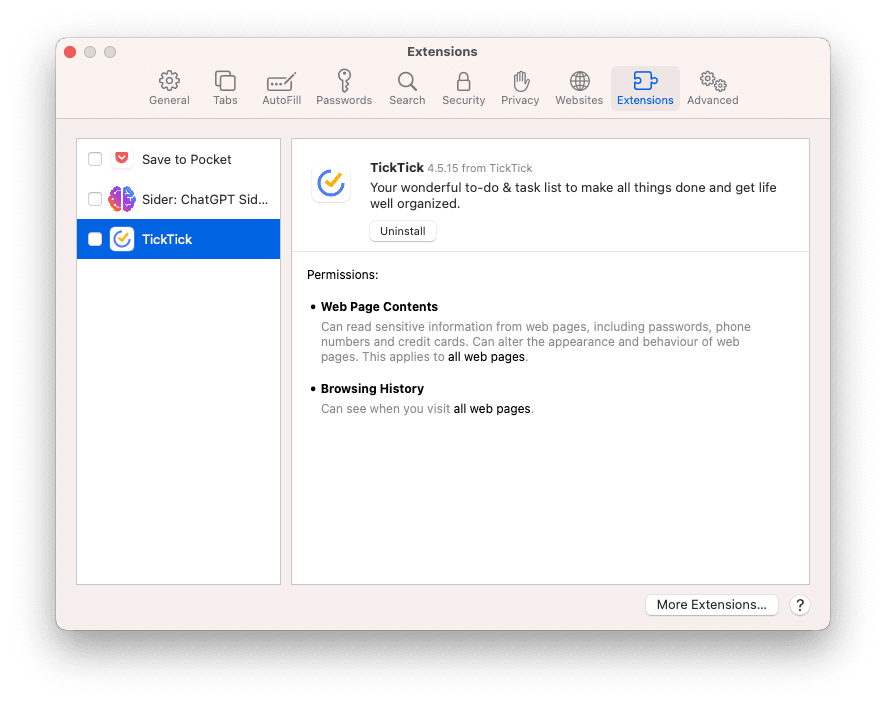Open the Privacy hand icon

click(x=520, y=82)
